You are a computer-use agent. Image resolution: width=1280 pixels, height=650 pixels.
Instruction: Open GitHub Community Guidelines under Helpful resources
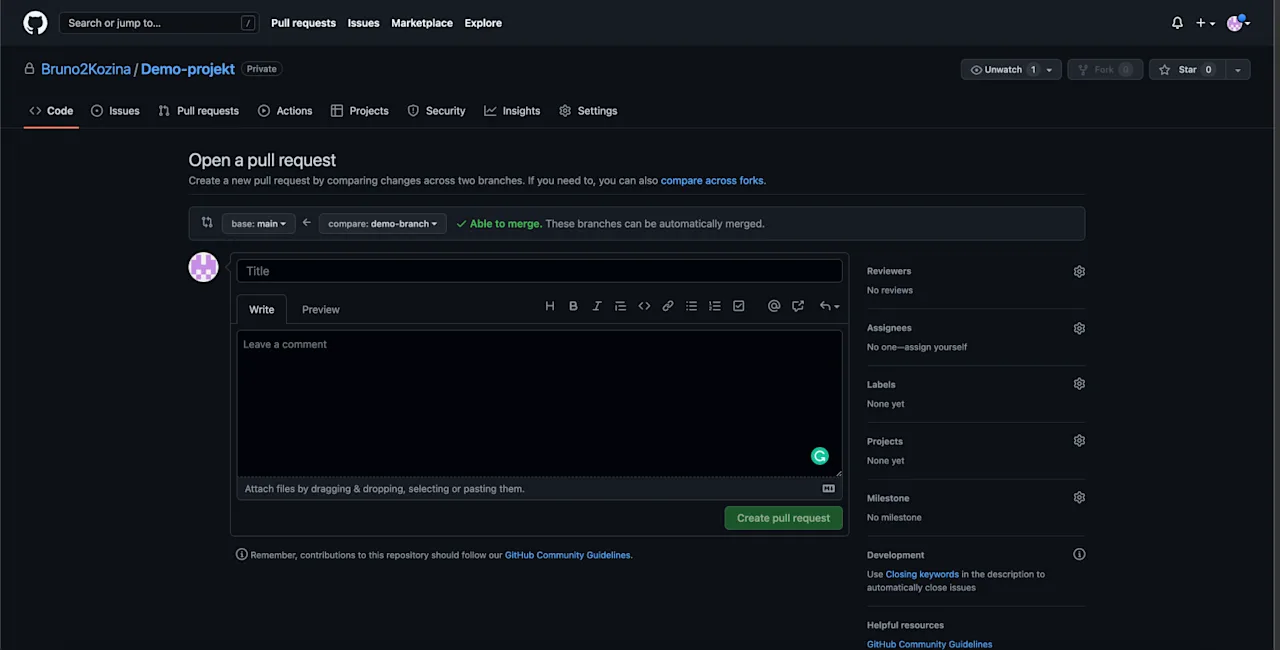tap(929, 644)
